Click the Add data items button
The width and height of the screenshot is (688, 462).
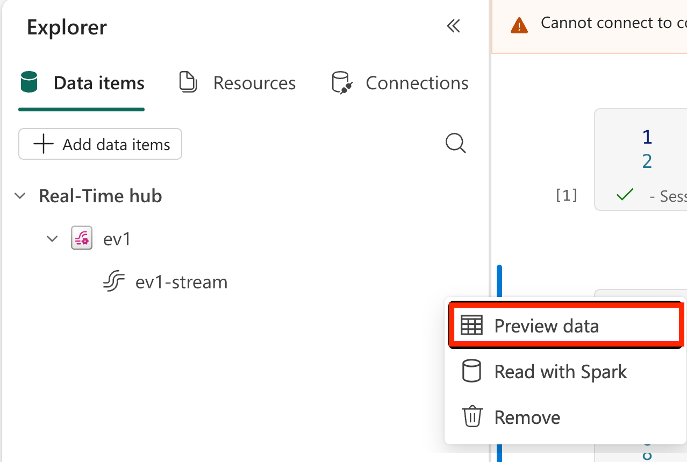click(100, 144)
